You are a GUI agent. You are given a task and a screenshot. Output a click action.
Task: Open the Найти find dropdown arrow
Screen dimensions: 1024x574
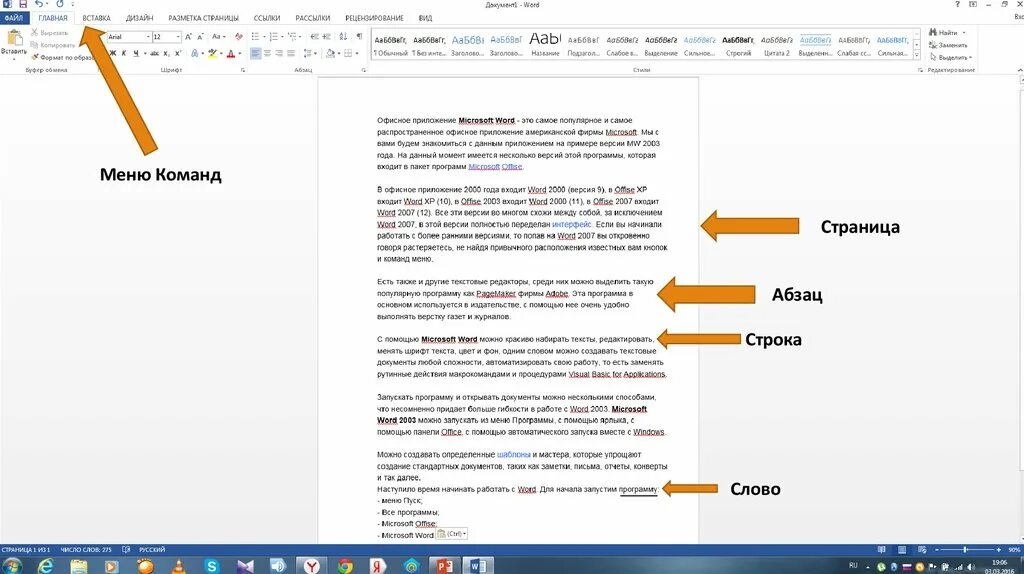pos(964,33)
